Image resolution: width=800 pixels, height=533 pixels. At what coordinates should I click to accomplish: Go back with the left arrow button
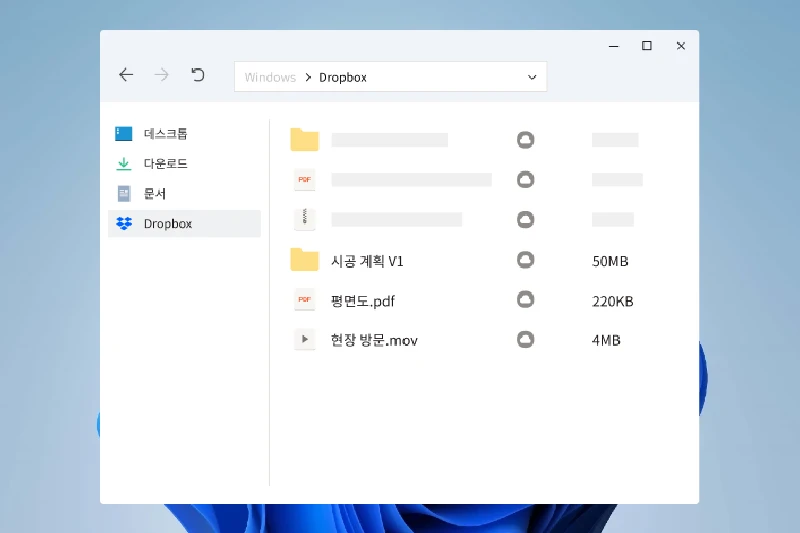pos(126,75)
